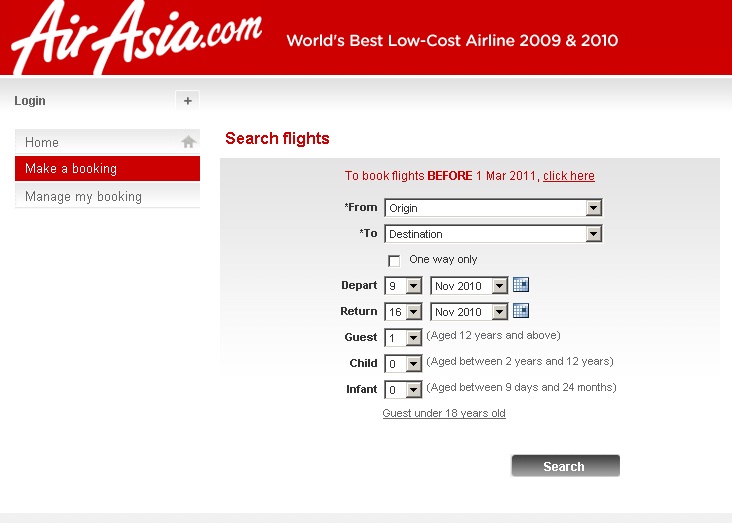
Task: Click the Login label
Action: pos(30,101)
